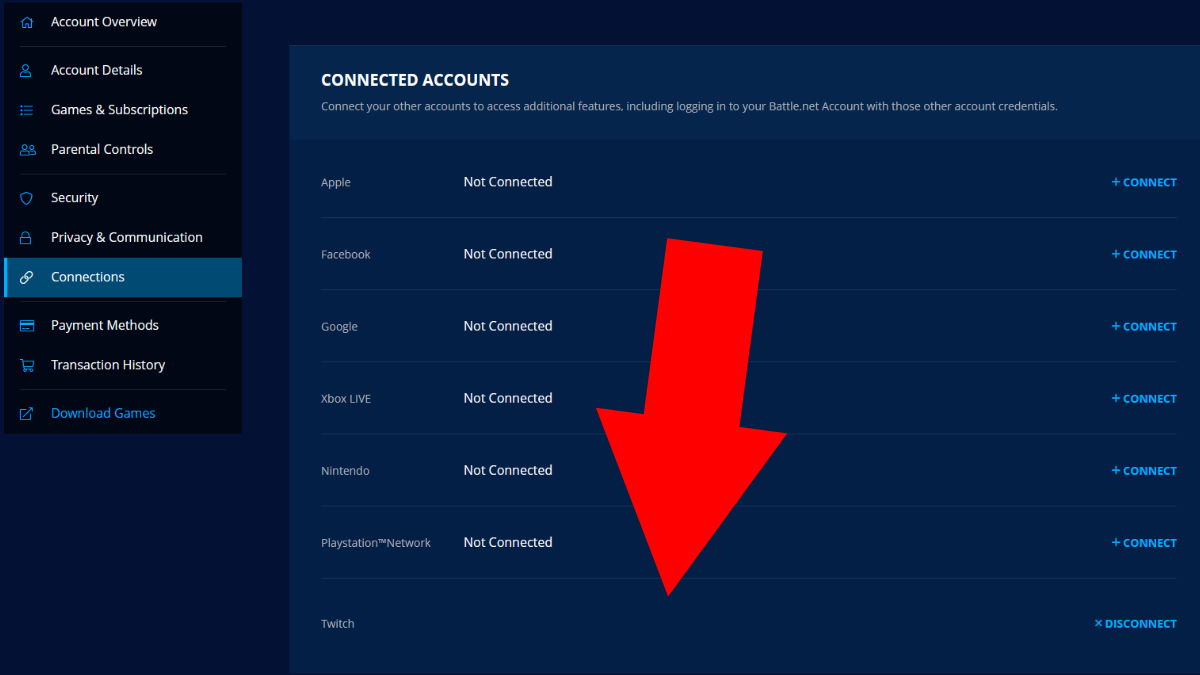The width and height of the screenshot is (1200, 675).
Task: Click the Parental Controls people icon
Action: (27, 150)
